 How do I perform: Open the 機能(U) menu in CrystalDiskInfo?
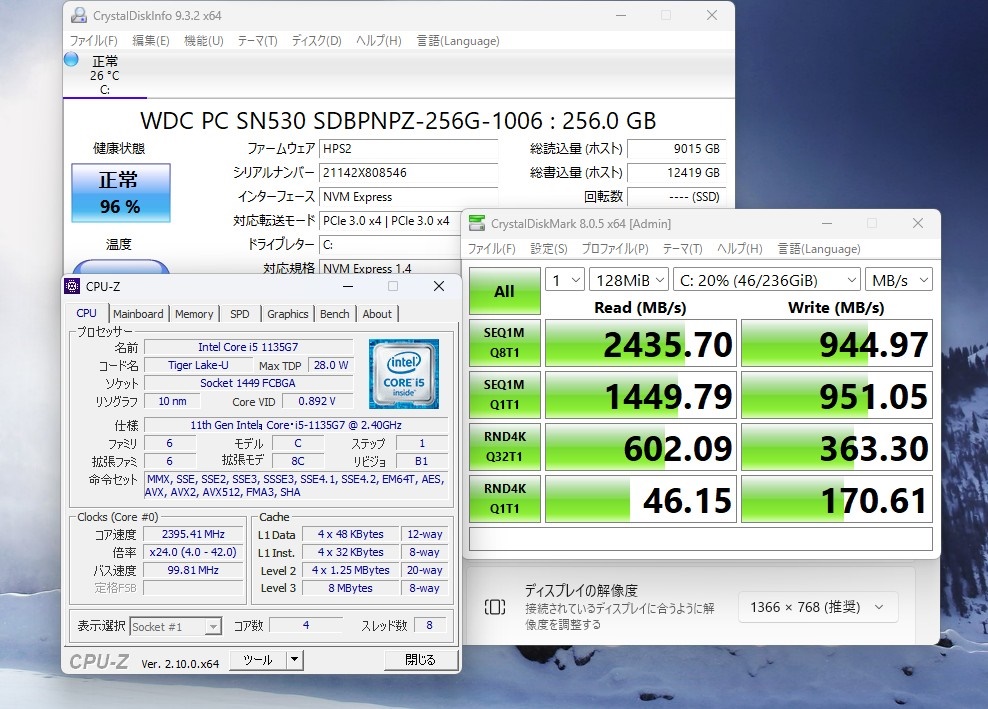point(204,41)
